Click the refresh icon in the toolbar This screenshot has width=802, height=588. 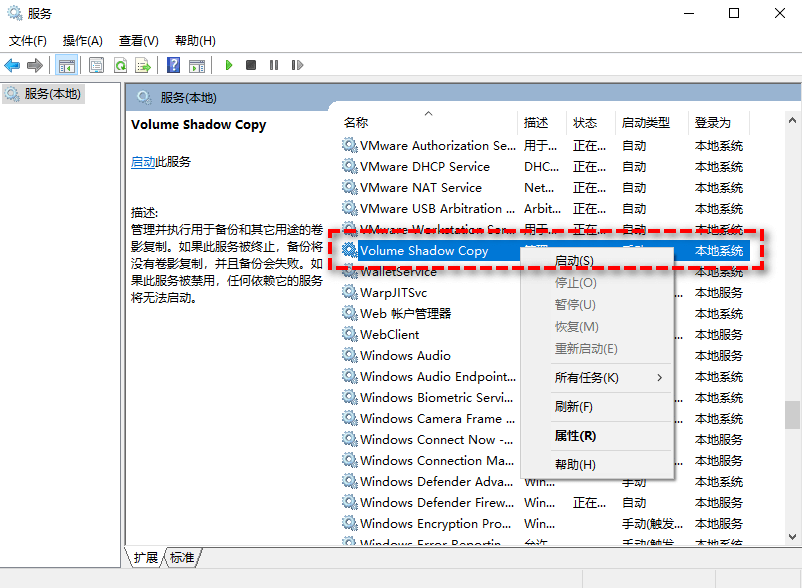click(120, 65)
